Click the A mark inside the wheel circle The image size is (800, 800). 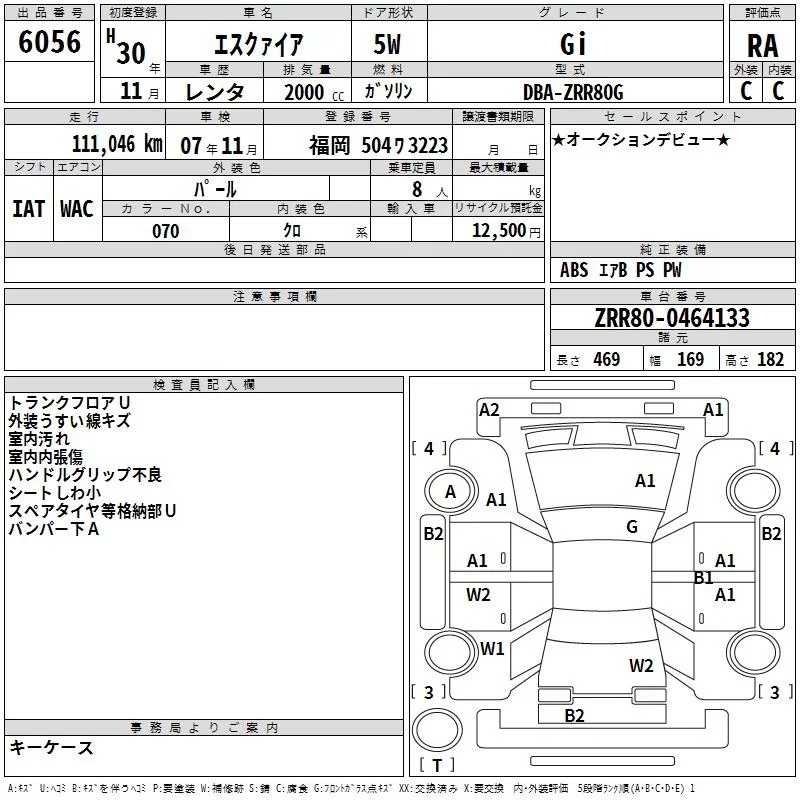(x=450, y=492)
